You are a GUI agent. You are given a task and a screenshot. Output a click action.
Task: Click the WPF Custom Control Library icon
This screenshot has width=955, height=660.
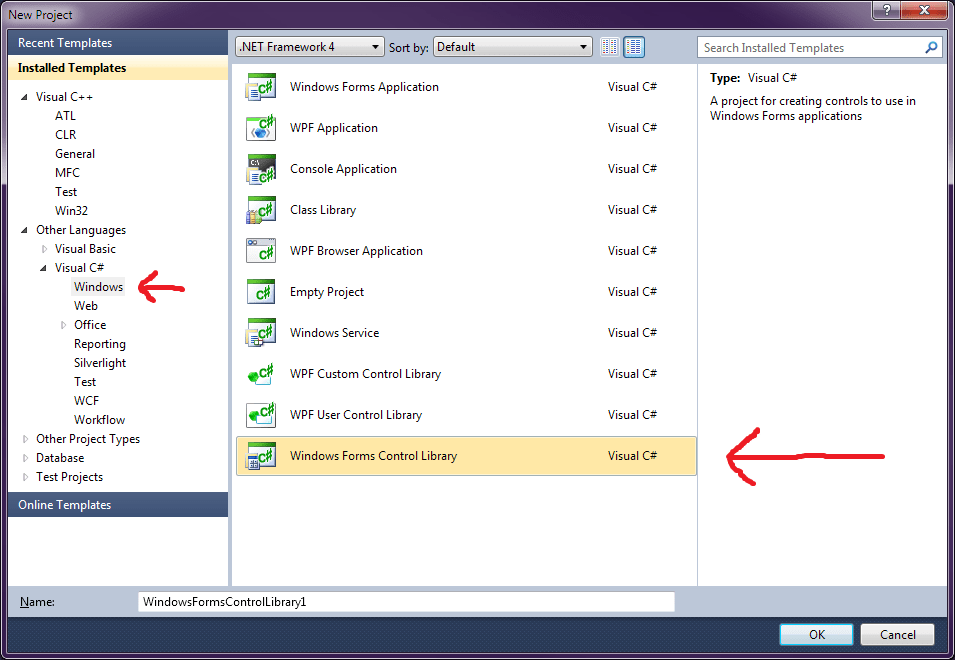(261, 374)
